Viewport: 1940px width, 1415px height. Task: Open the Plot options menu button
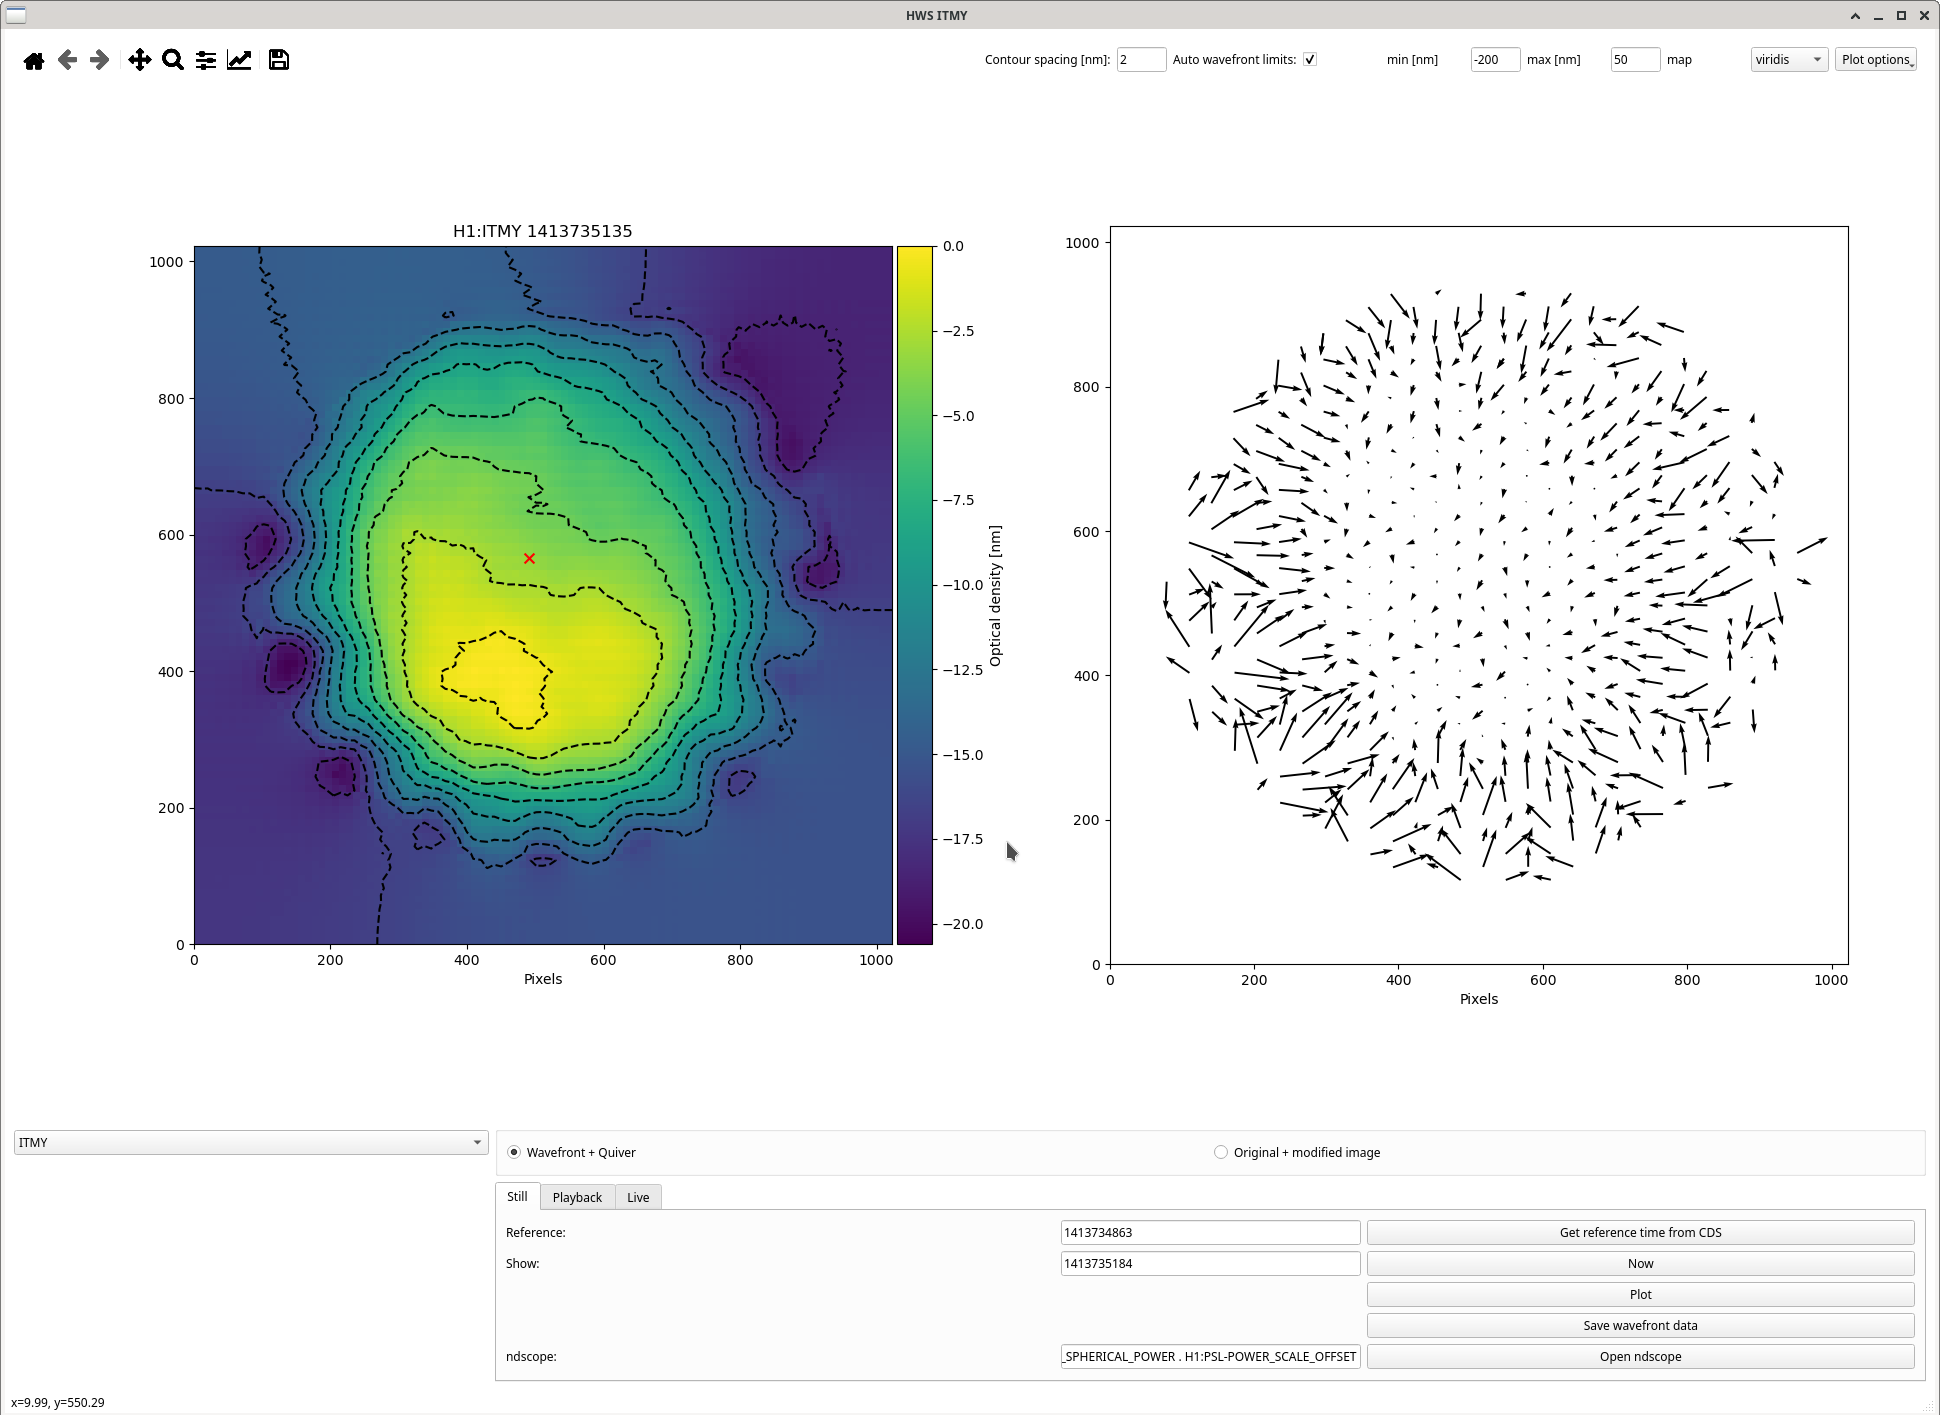click(1876, 60)
